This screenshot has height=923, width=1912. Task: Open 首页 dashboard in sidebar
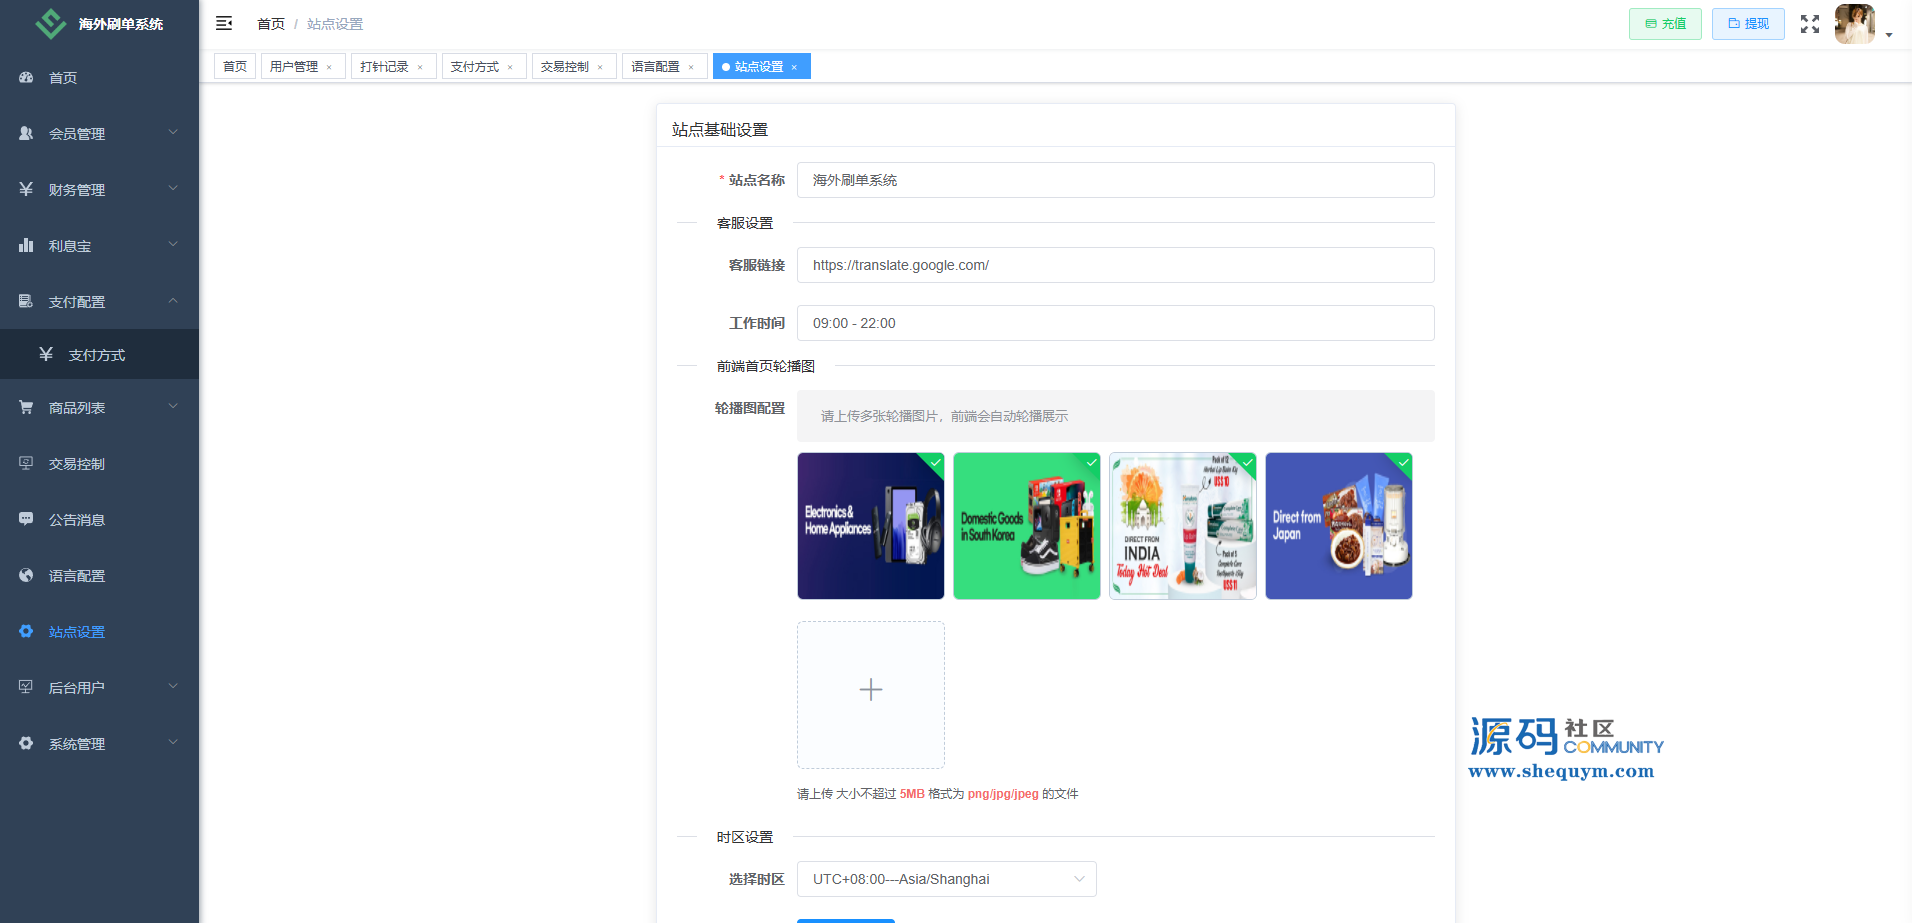pos(63,78)
